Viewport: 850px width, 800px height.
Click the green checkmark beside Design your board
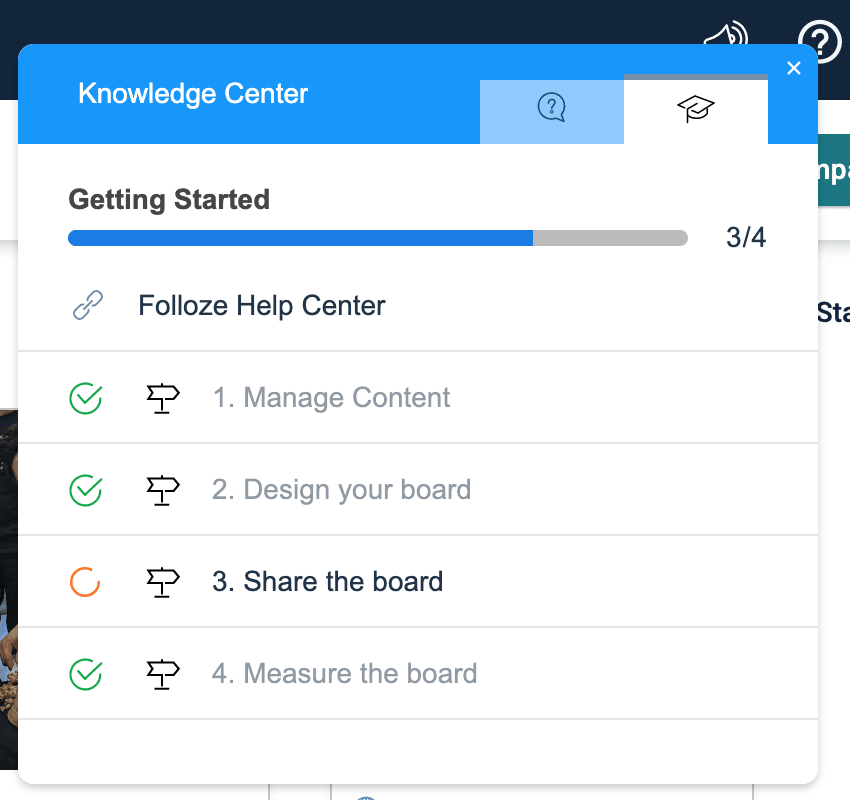85,490
